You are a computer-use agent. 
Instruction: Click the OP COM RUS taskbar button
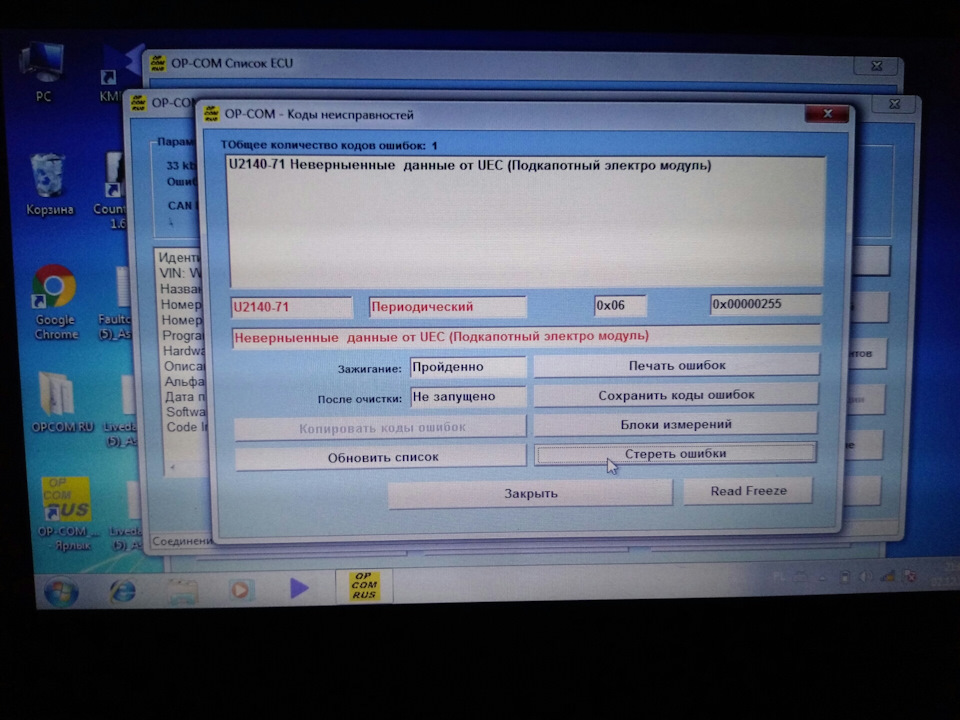[364, 586]
